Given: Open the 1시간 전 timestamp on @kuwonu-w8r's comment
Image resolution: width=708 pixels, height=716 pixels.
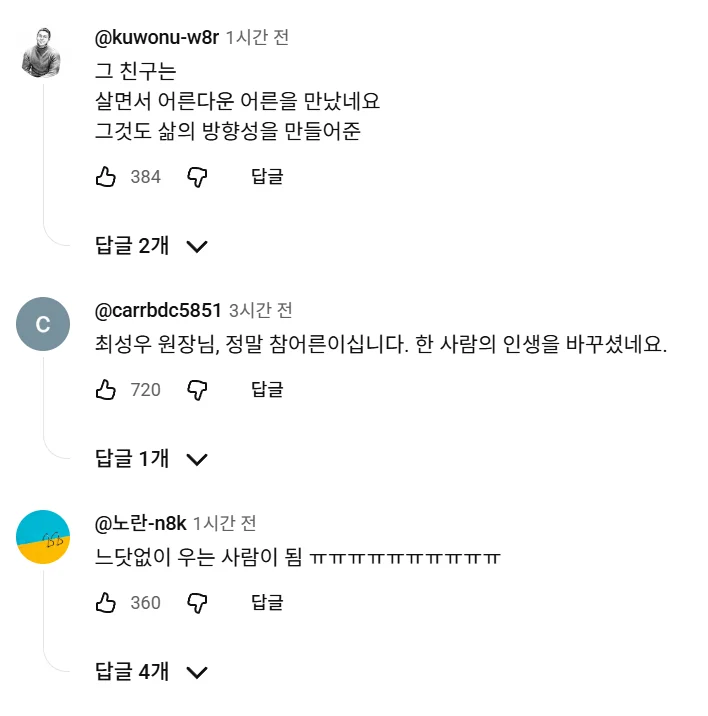Looking at the screenshot, I should pyautogui.click(x=258, y=38).
